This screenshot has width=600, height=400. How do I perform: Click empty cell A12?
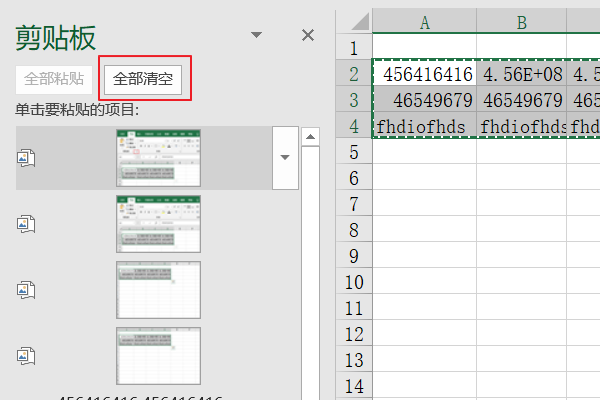coord(424,333)
